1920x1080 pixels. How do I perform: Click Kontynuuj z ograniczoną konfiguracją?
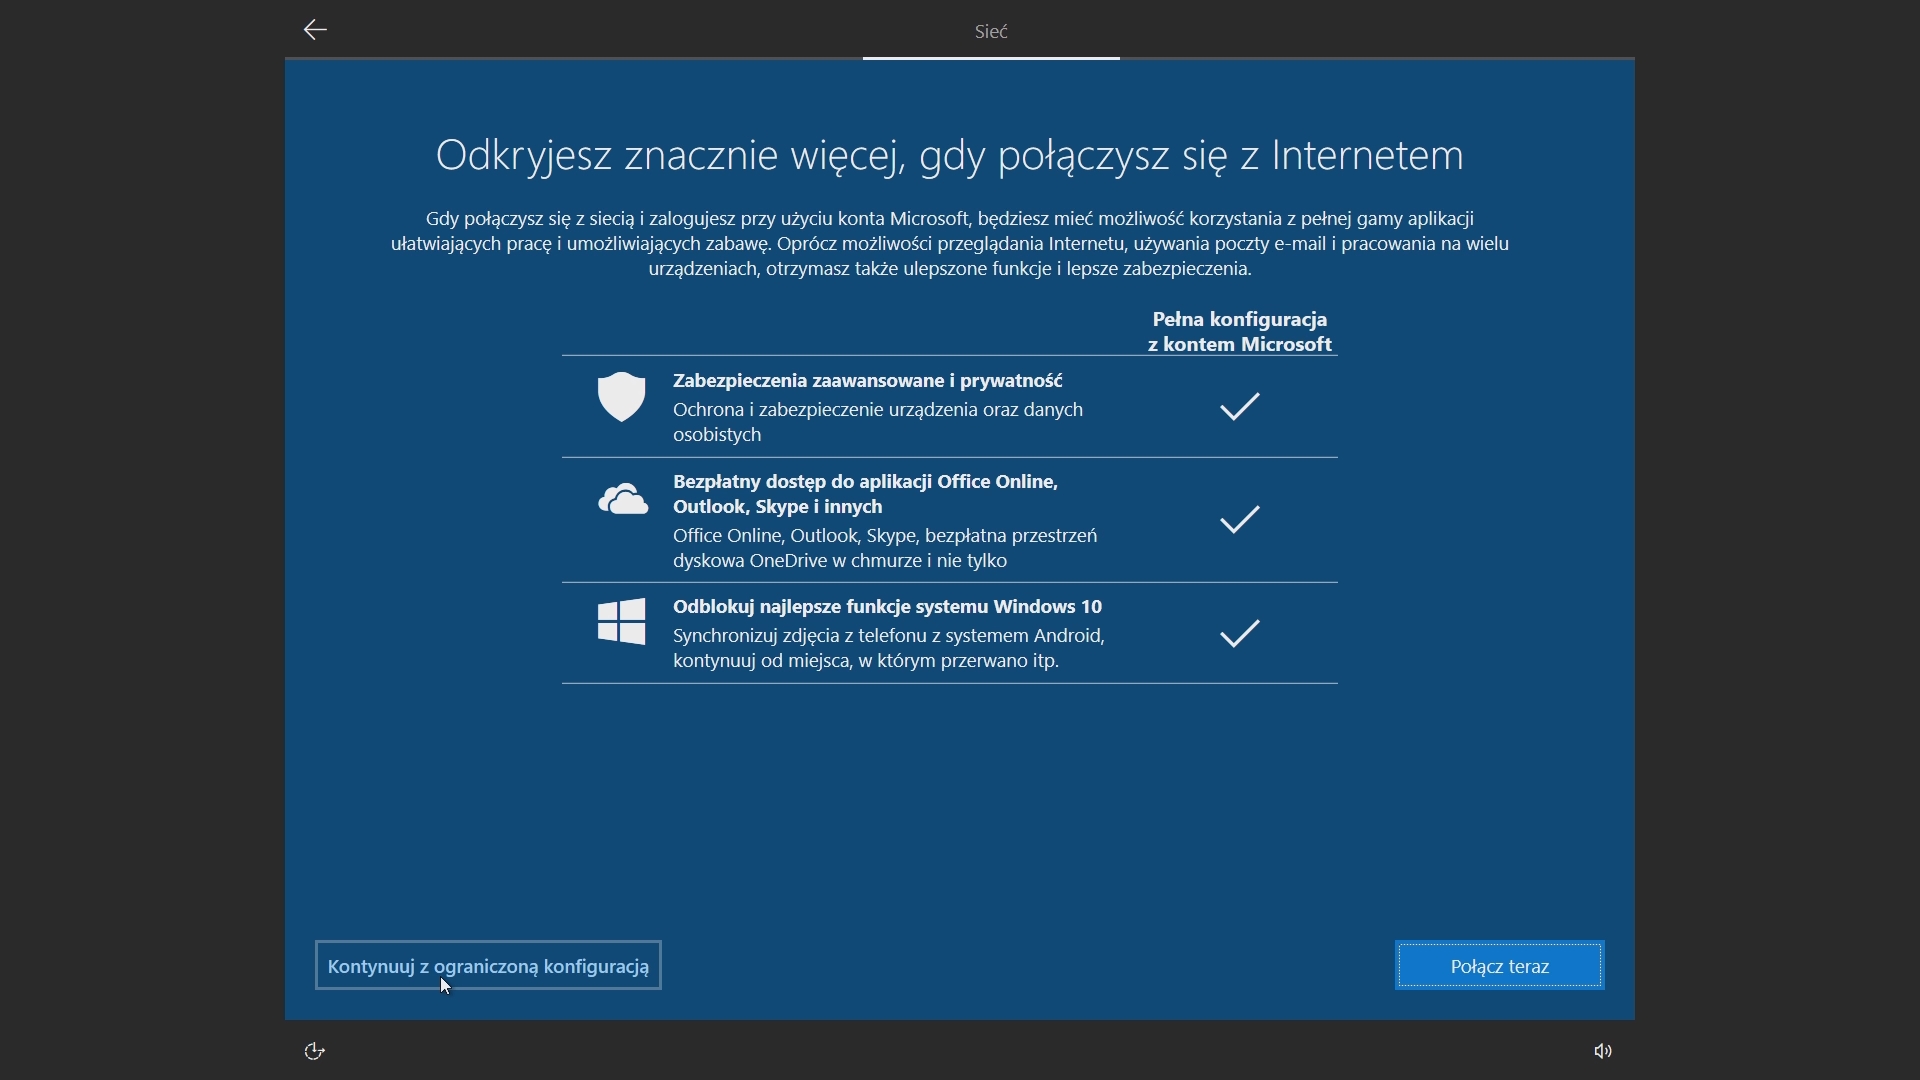click(x=488, y=966)
